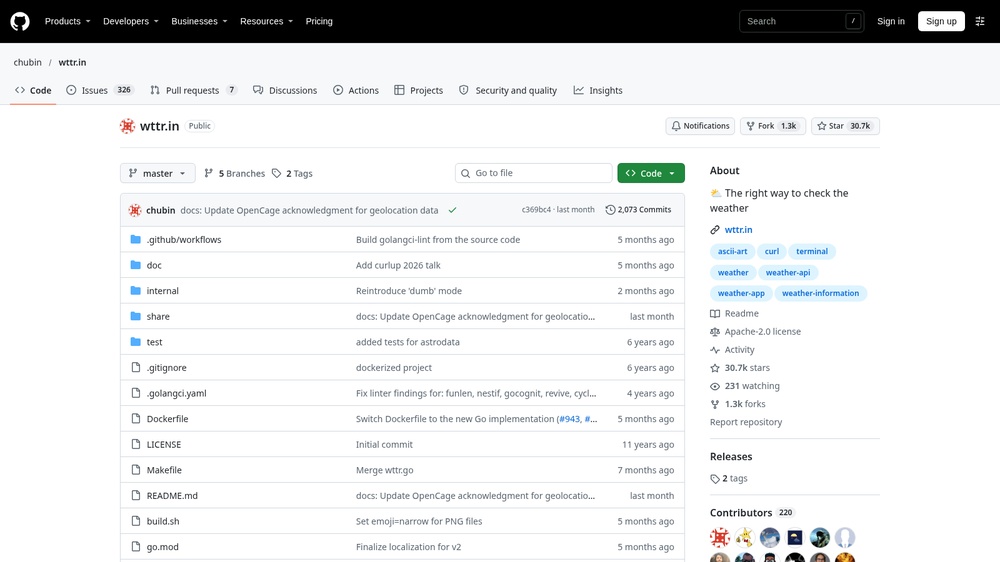The height and width of the screenshot is (562, 1000).
Task: View the 2 Tags link near branches
Action: (x=292, y=173)
